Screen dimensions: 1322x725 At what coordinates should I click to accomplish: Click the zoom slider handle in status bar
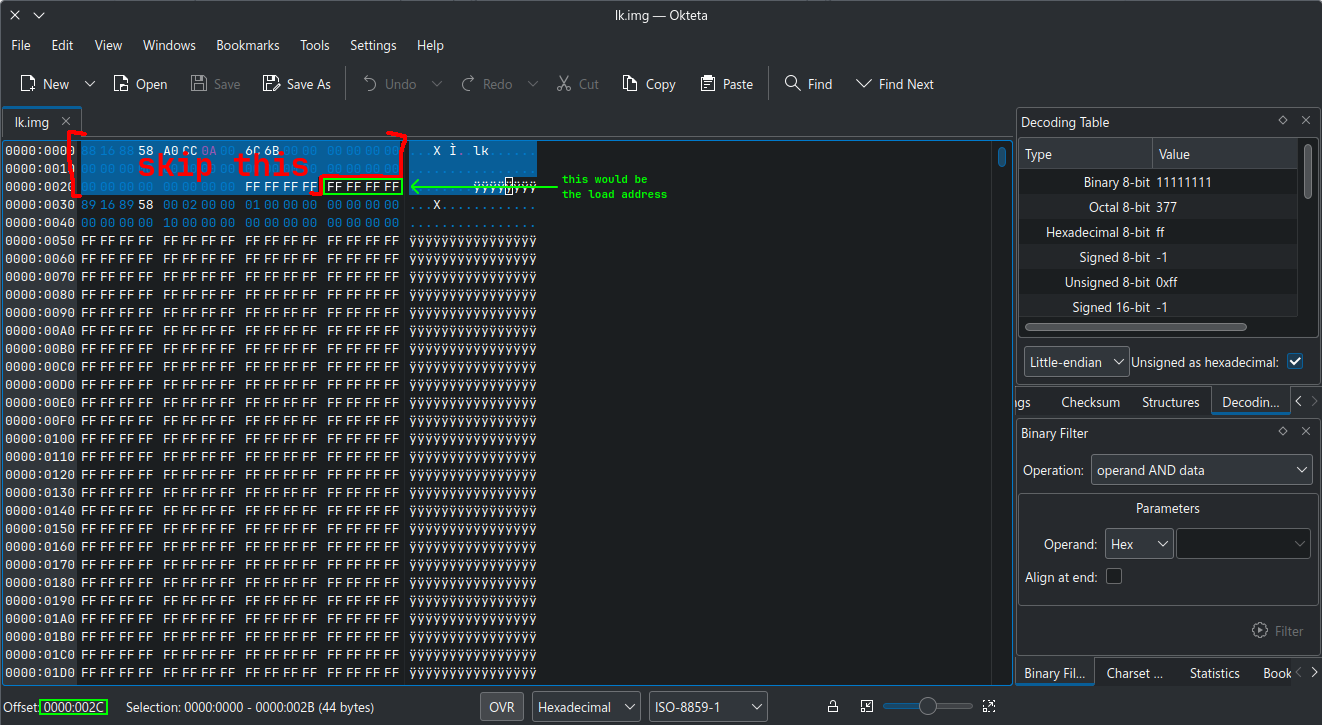coord(928,707)
